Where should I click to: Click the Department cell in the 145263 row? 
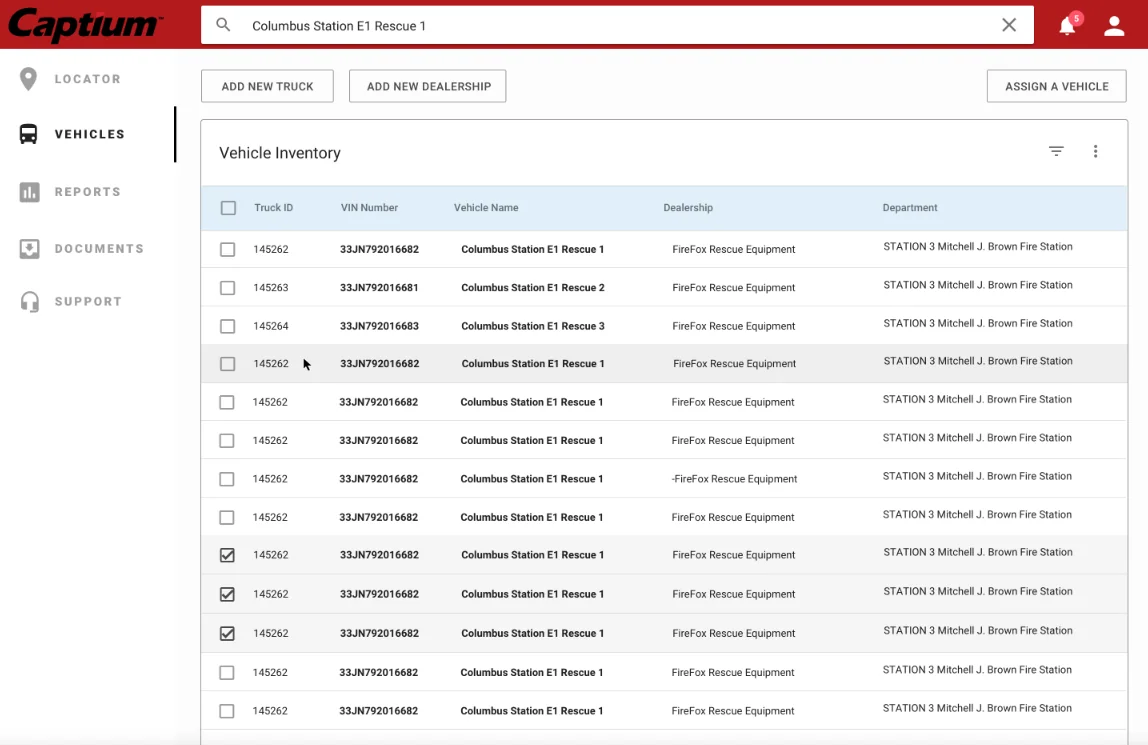[x=977, y=285]
